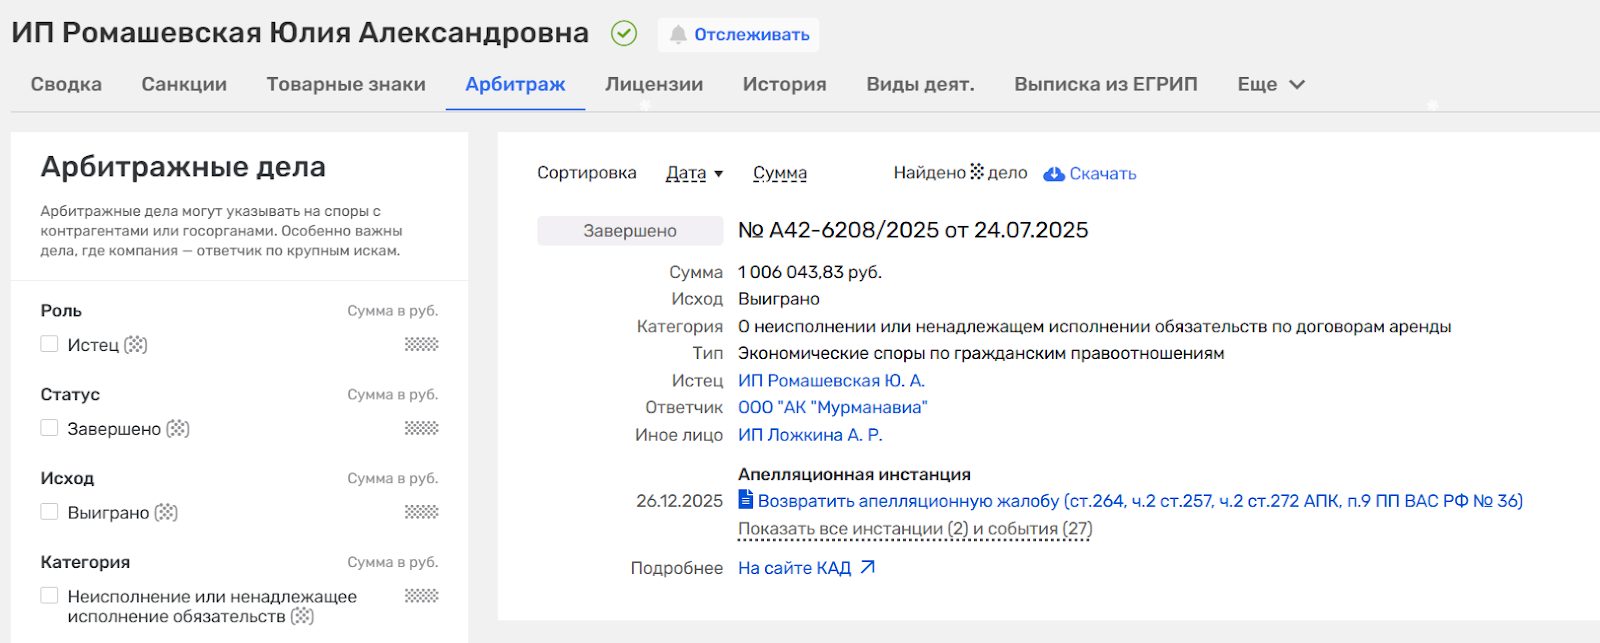Click the green verified checkmark icon
This screenshot has height=643, width=1600.
(x=624, y=34)
